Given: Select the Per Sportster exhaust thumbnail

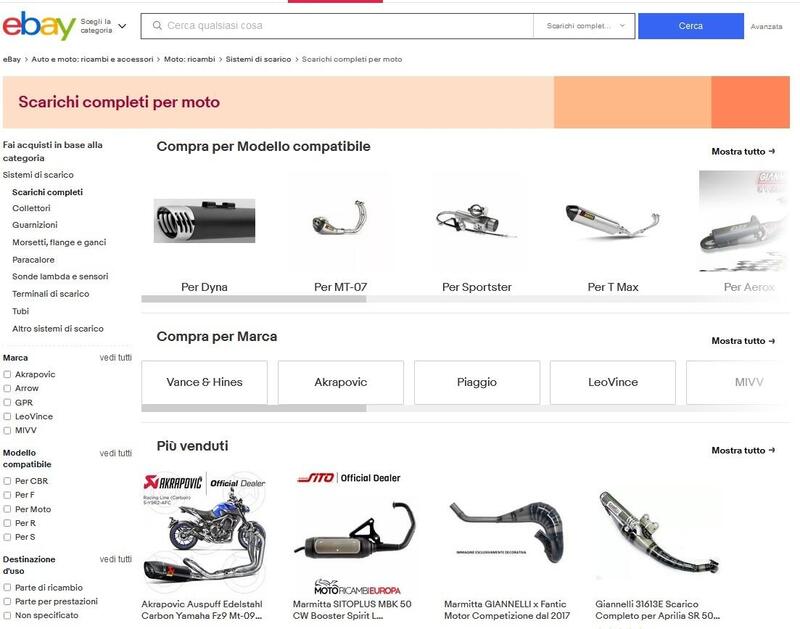Looking at the screenshot, I should tap(477, 220).
